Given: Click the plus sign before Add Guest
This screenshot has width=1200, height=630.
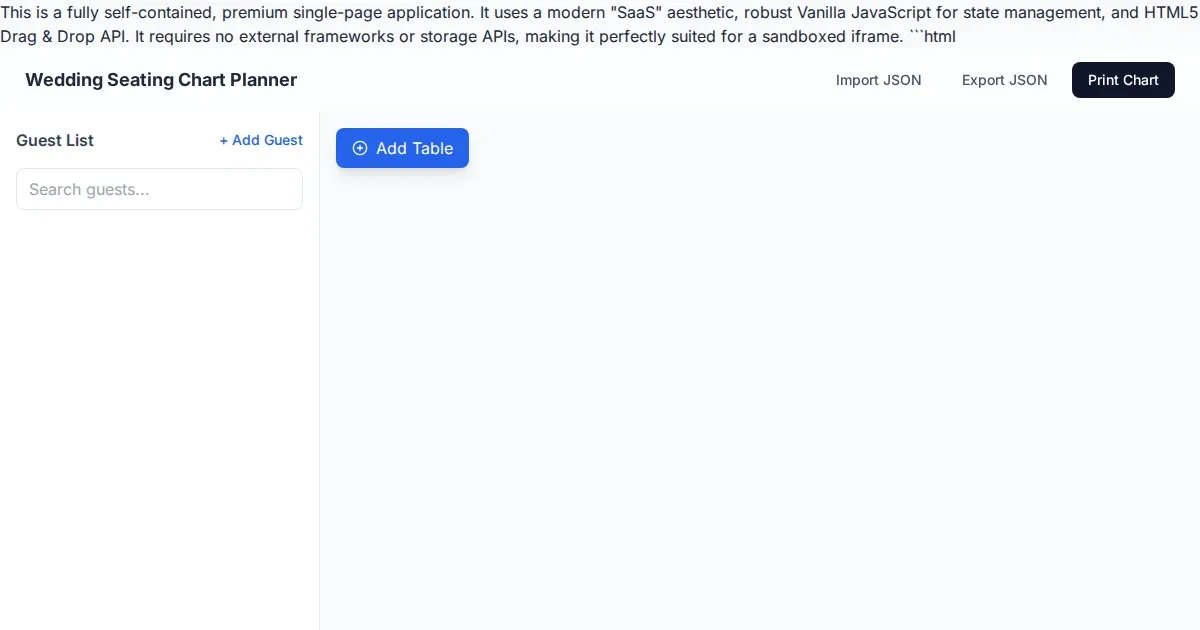Looking at the screenshot, I should pyautogui.click(x=224, y=140).
